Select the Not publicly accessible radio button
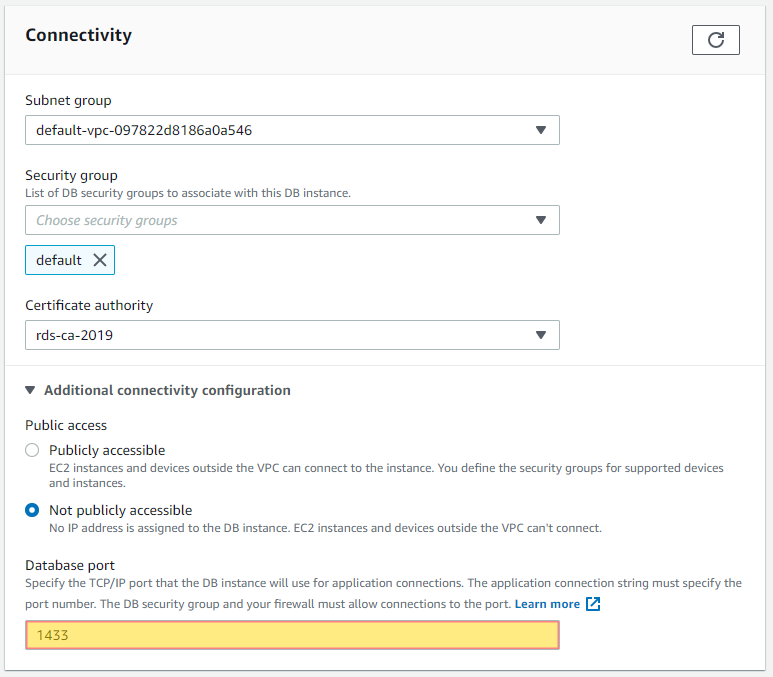773x677 pixels. click(32, 510)
